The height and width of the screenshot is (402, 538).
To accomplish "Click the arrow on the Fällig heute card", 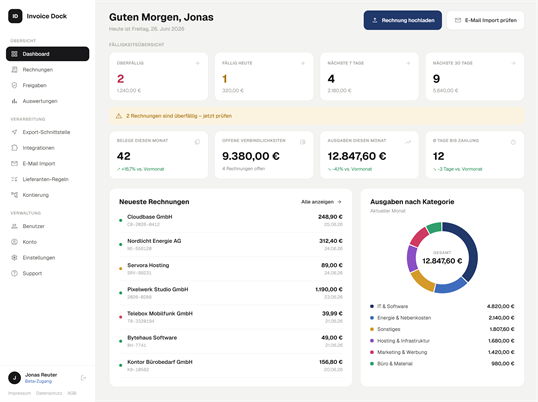I will click(x=303, y=63).
